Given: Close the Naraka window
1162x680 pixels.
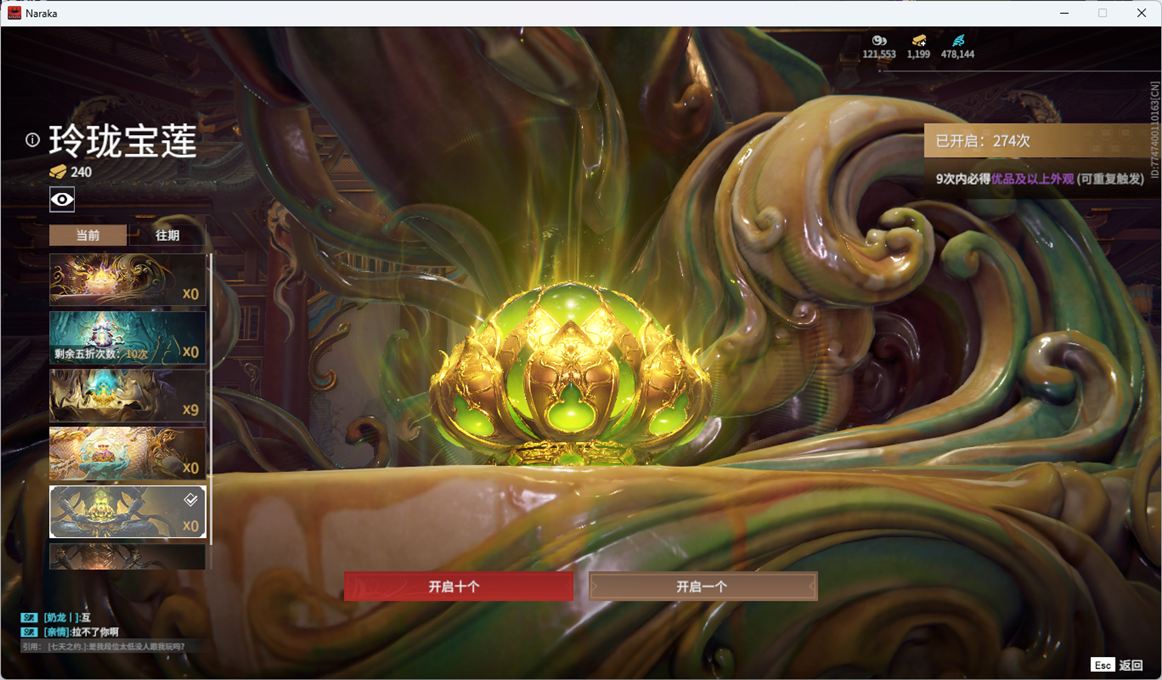Looking at the screenshot, I should coord(1141,13).
